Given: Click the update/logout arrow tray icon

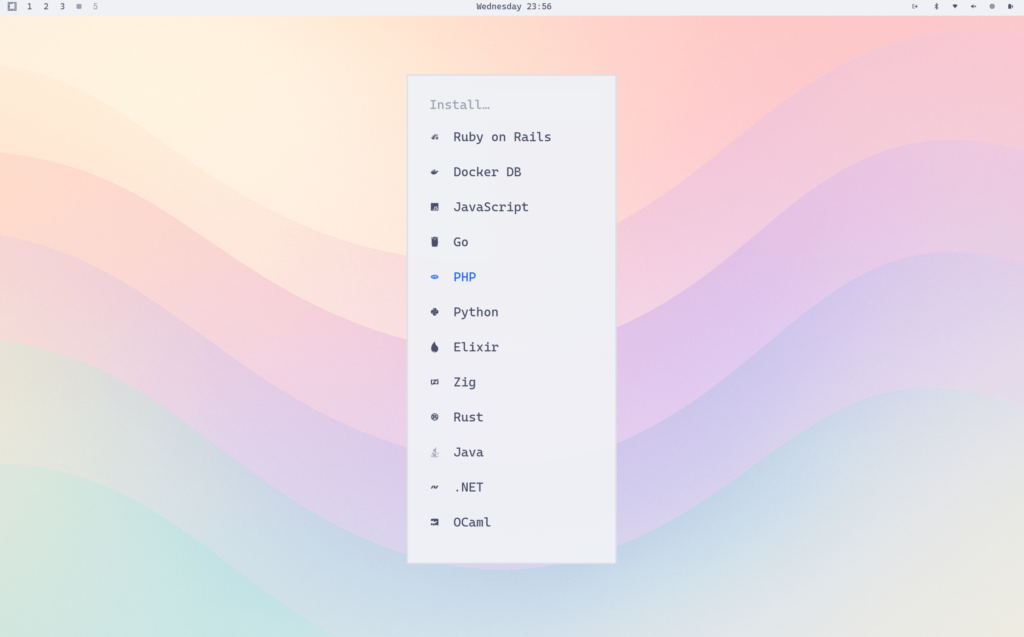Looking at the screenshot, I should pyautogui.click(x=915, y=7).
